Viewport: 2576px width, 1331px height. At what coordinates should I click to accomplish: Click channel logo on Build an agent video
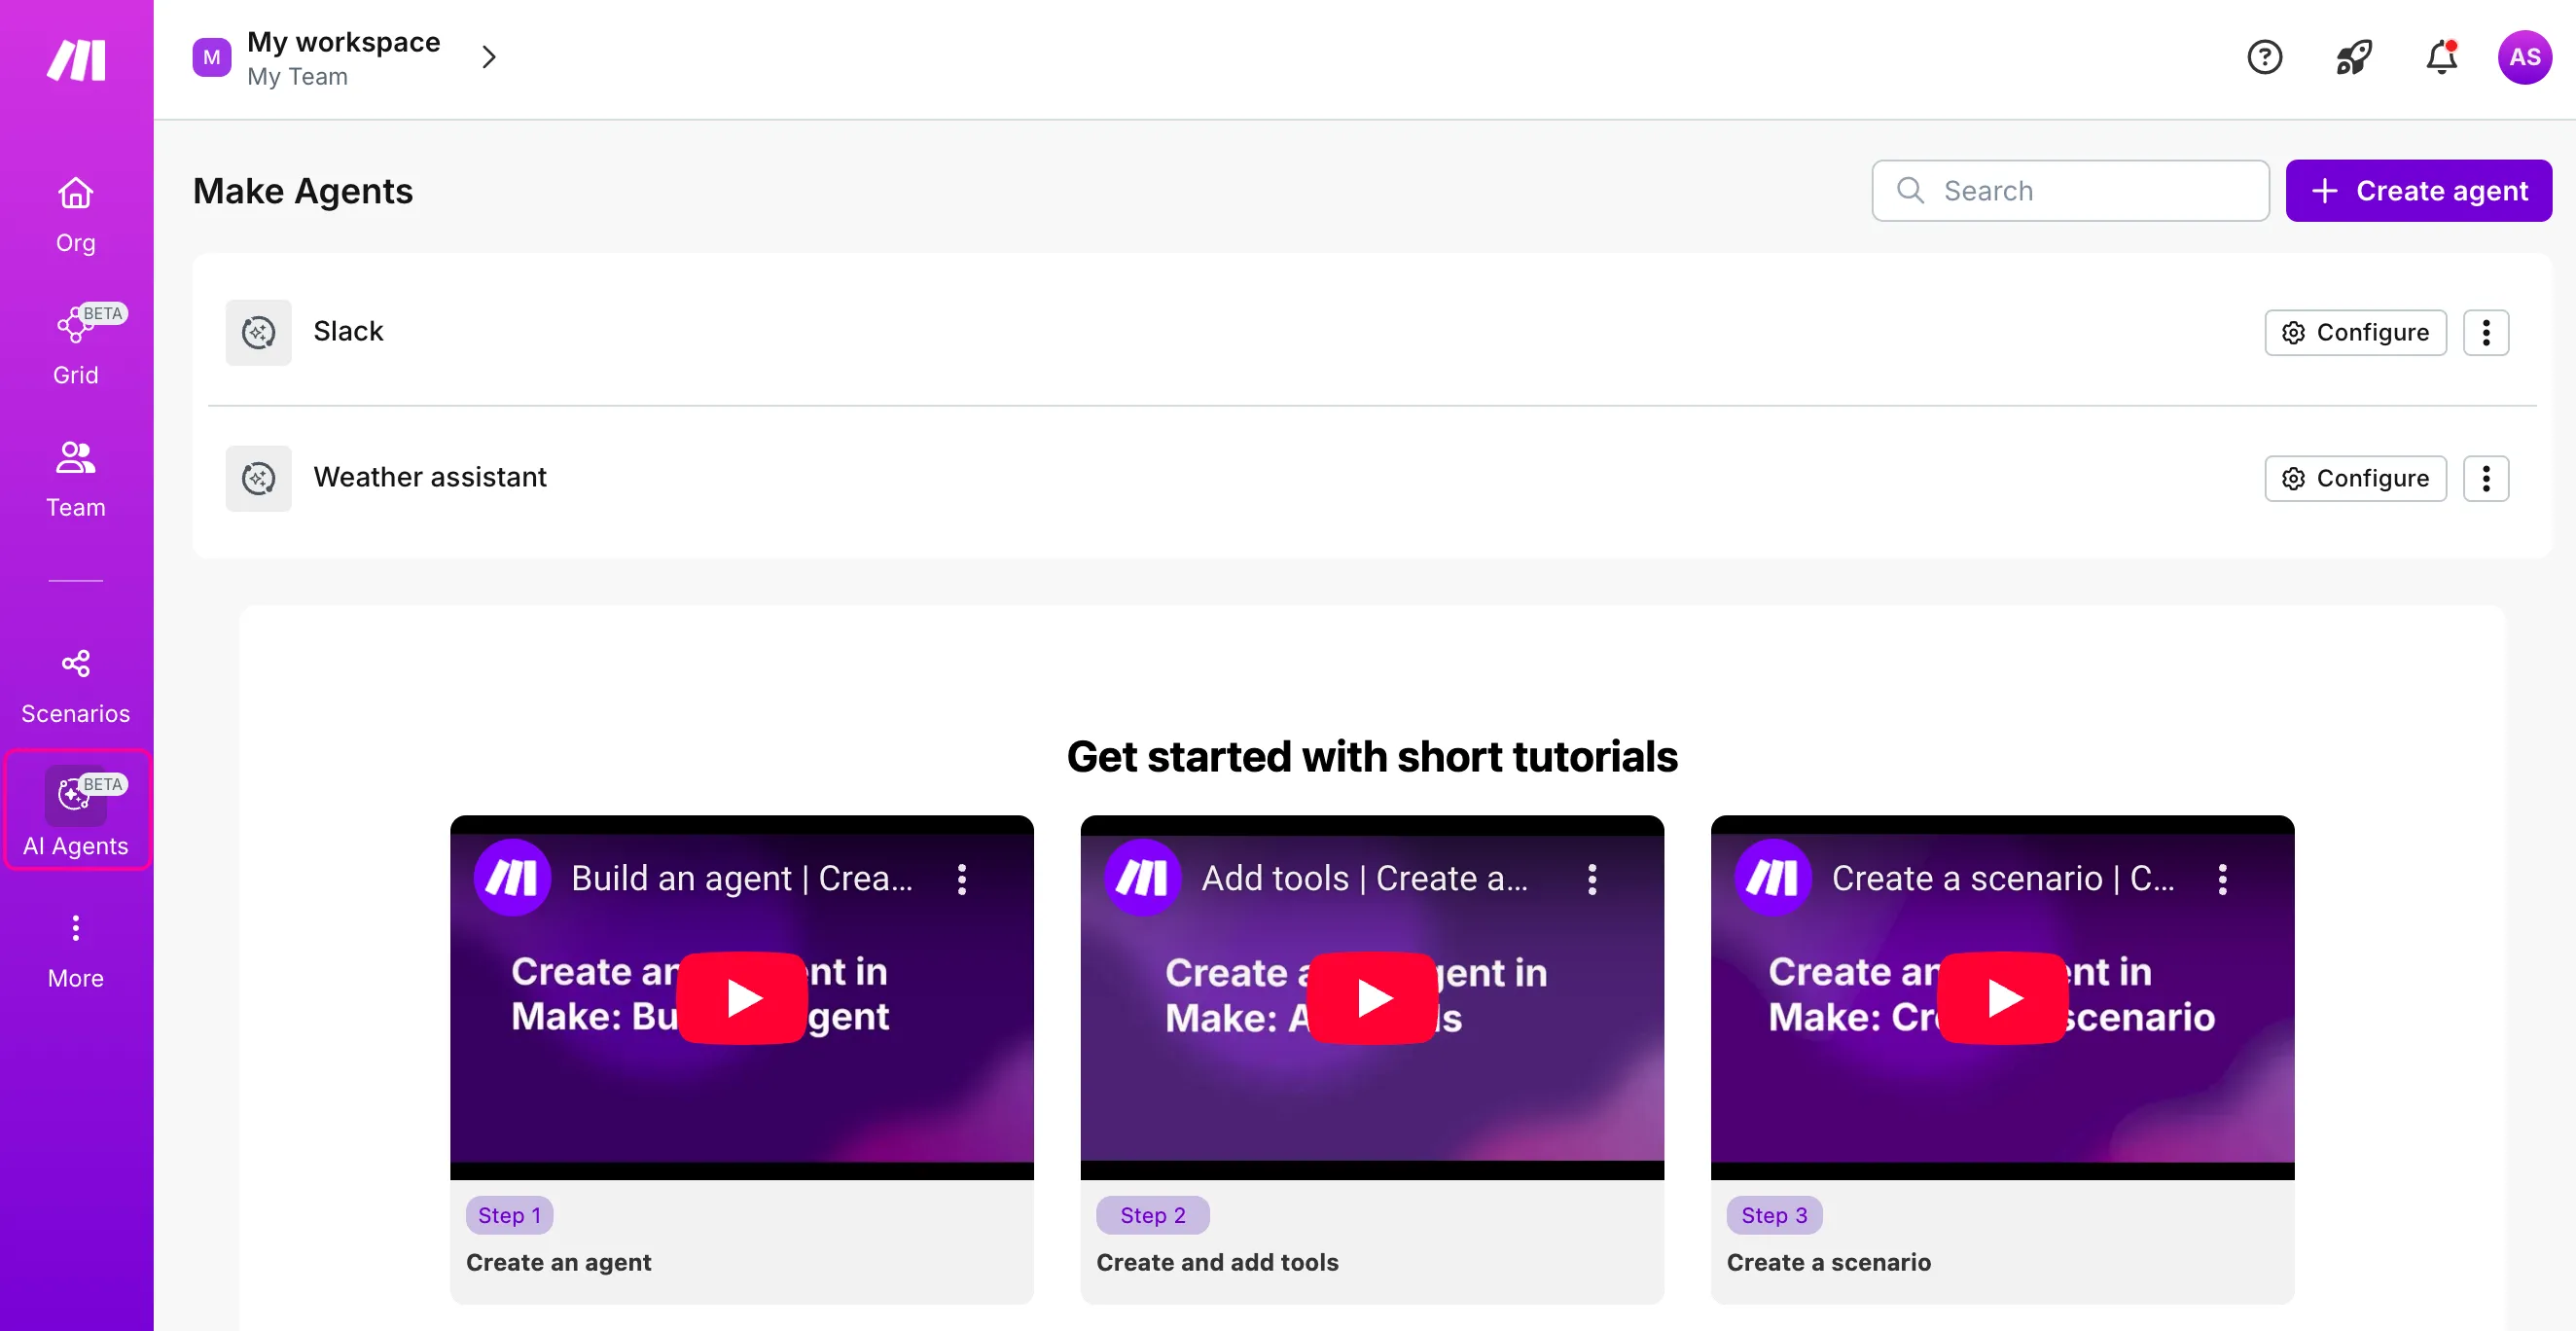[512, 878]
